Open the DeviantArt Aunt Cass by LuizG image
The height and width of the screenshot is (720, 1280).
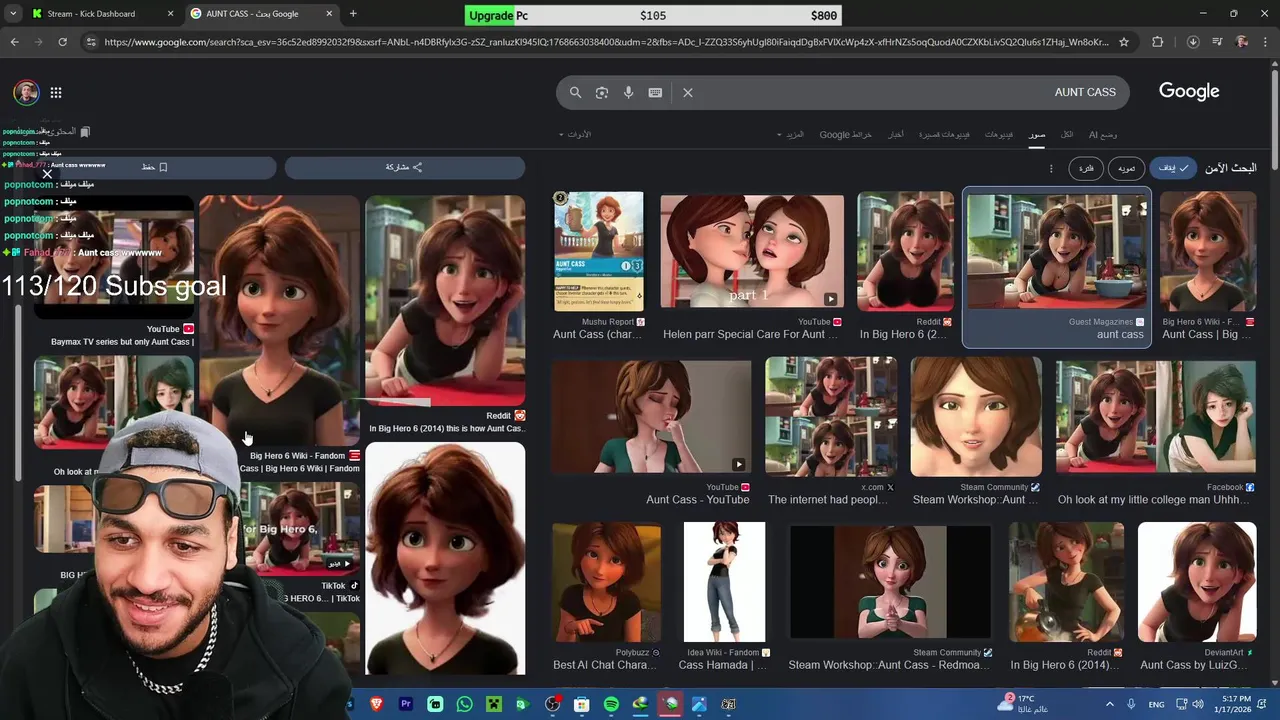[1197, 582]
